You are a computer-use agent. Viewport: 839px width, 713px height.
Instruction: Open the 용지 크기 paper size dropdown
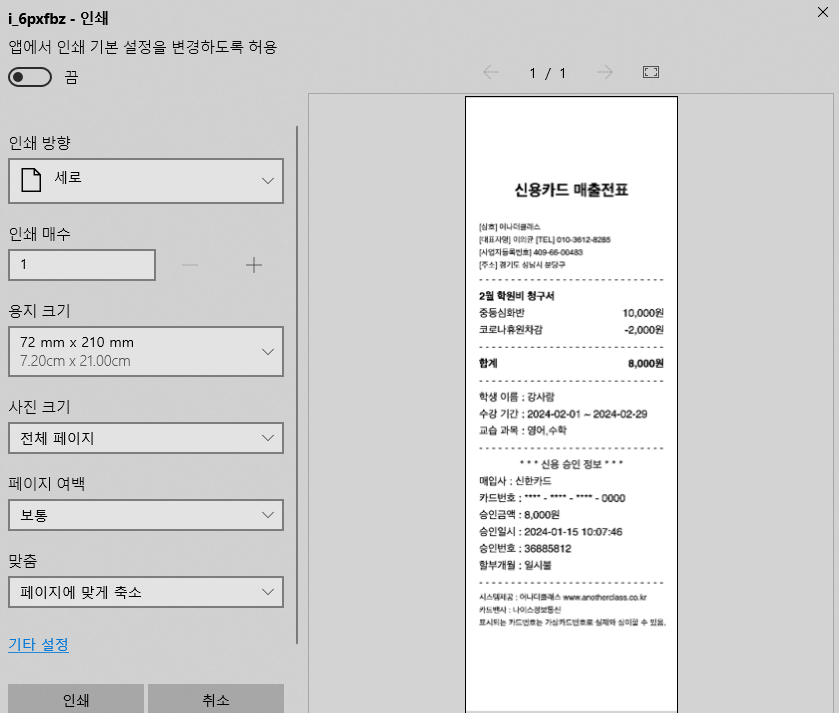tap(145, 351)
